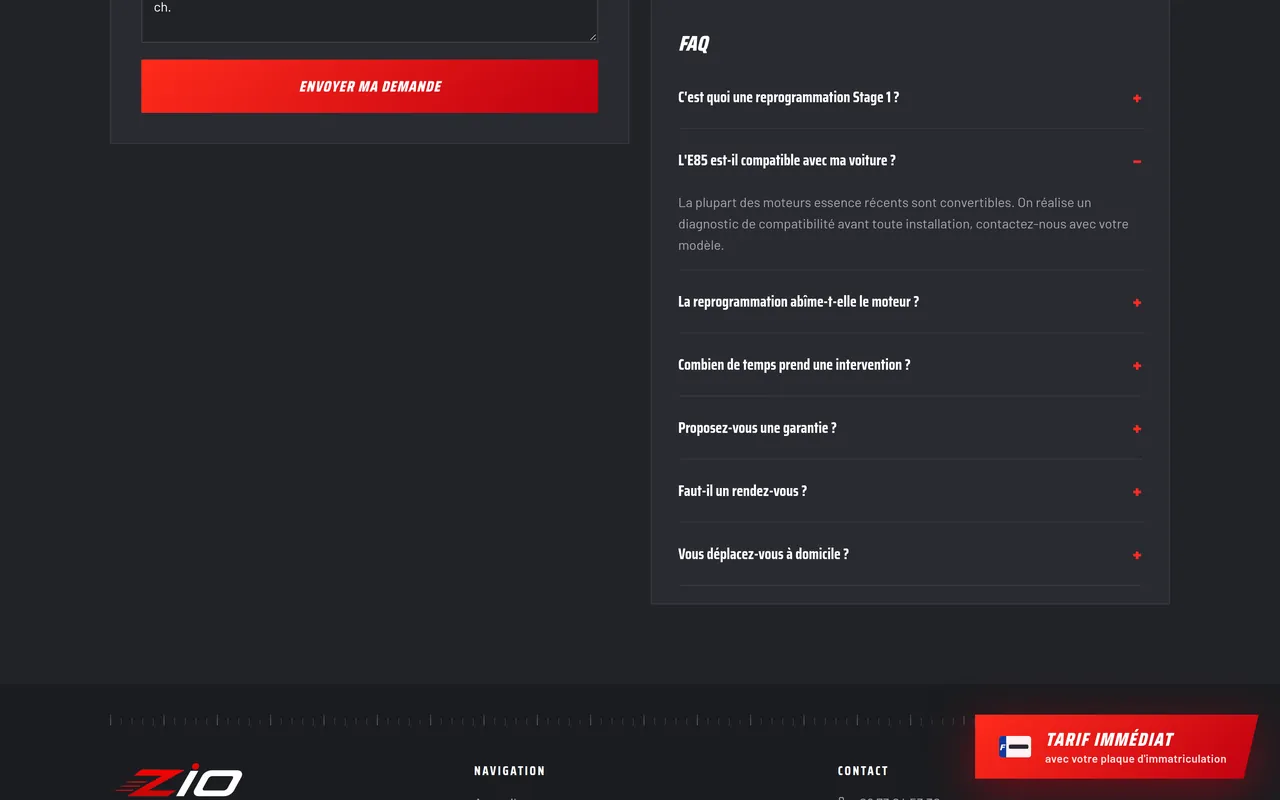Open the Tarif Immédiat floating button
The image size is (1280, 800).
coord(1116,746)
